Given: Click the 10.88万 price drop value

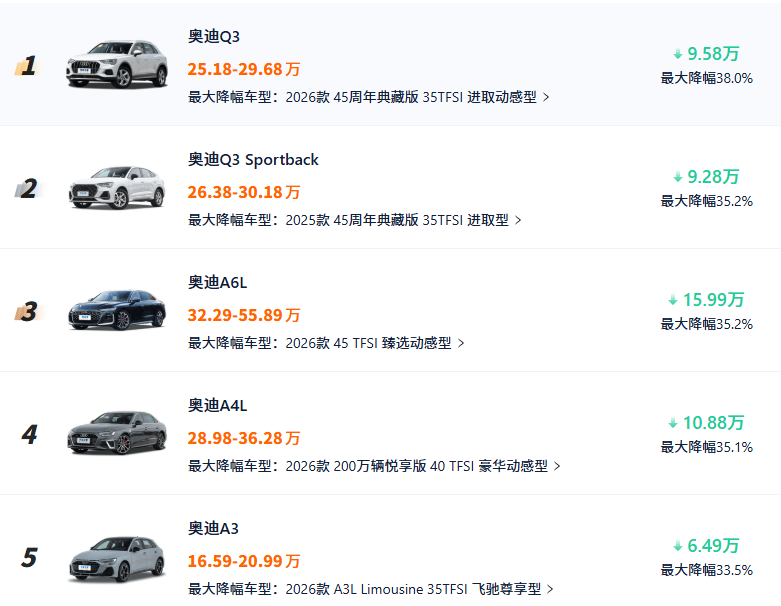Looking at the screenshot, I should 713,423.
